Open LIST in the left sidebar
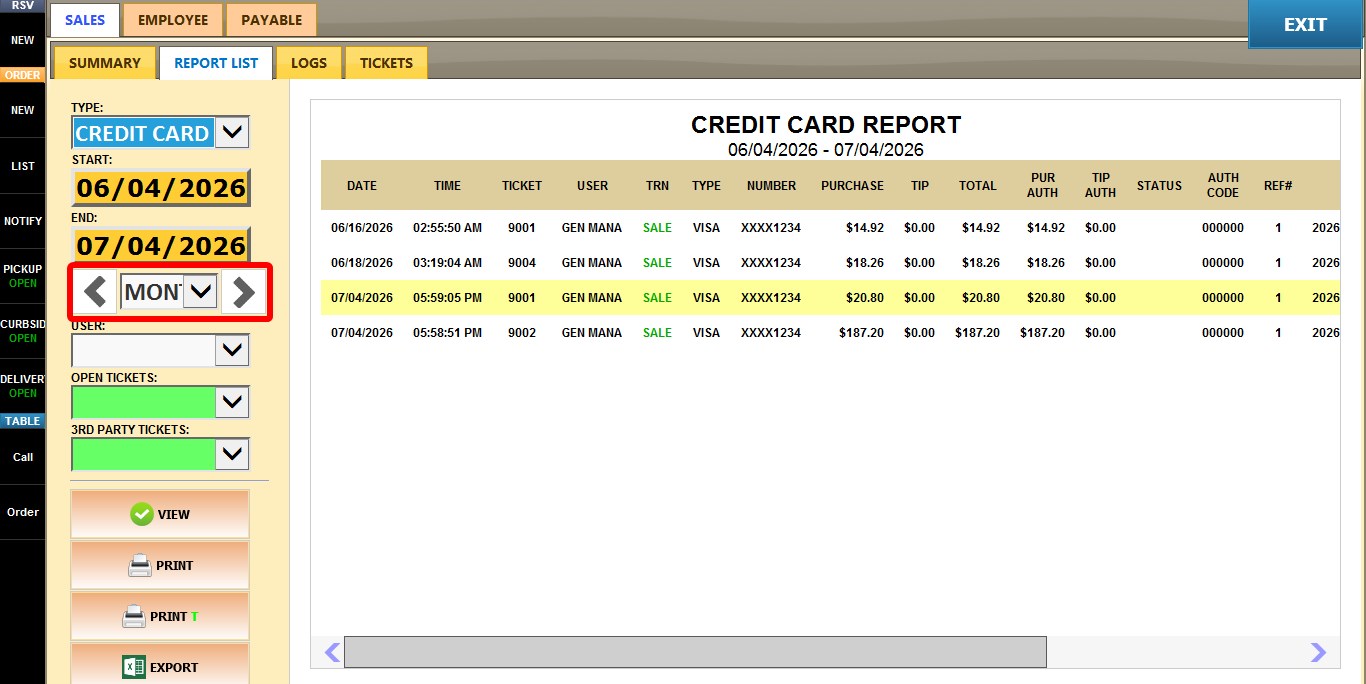 (22, 166)
